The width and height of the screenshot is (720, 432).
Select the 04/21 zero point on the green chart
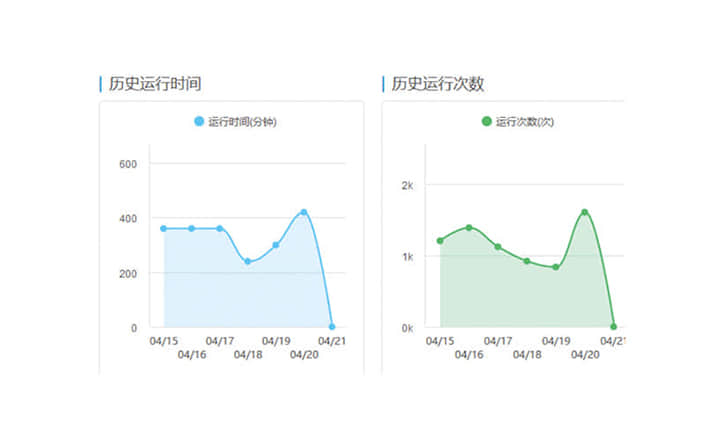click(x=613, y=327)
